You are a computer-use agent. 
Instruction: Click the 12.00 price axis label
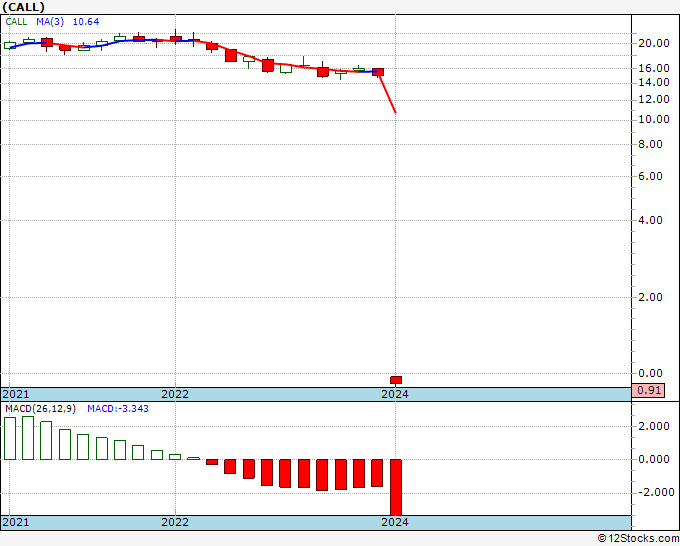pyautogui.click(x=654, y=99)
